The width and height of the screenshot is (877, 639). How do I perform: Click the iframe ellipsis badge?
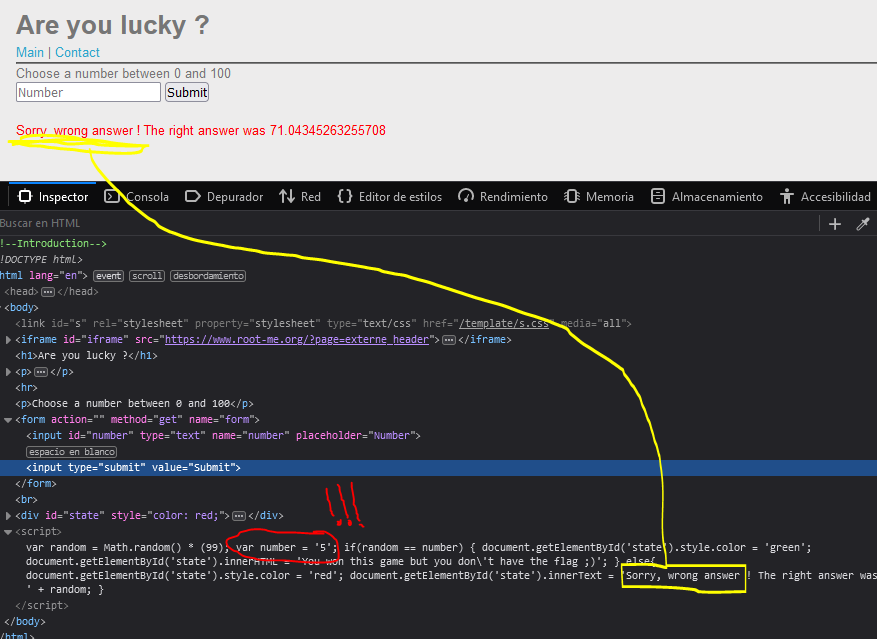point(449,340)
